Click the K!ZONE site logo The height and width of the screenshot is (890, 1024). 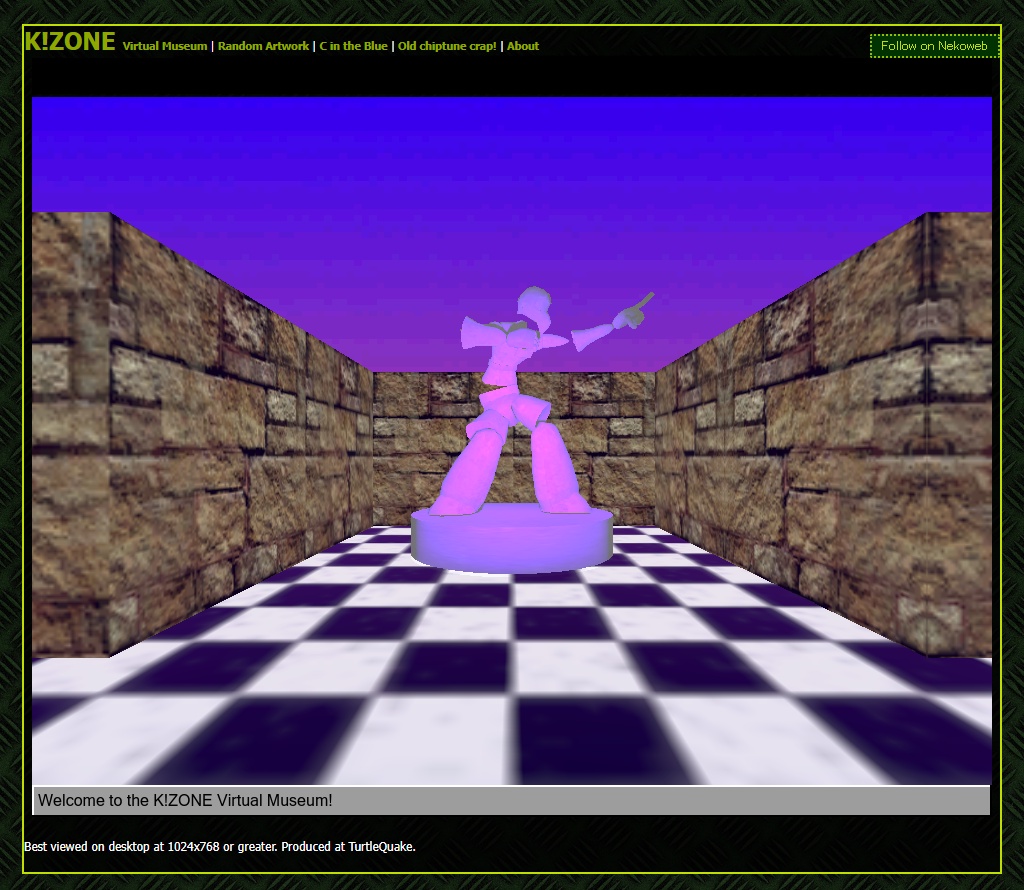click(70, 42)
